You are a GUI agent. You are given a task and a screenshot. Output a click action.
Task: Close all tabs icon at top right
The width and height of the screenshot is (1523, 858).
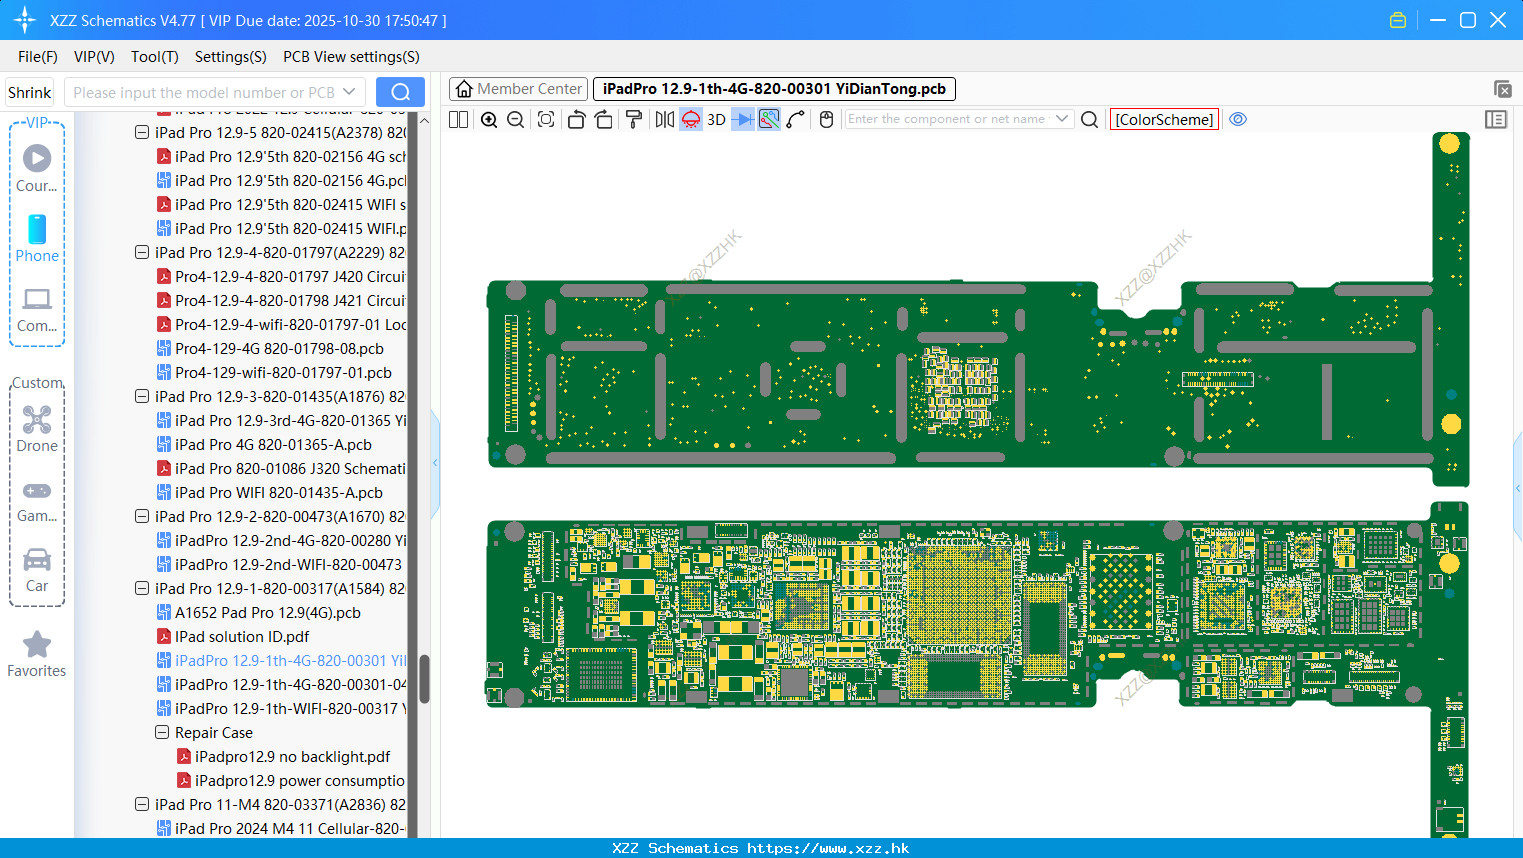tap(1502, 89)
